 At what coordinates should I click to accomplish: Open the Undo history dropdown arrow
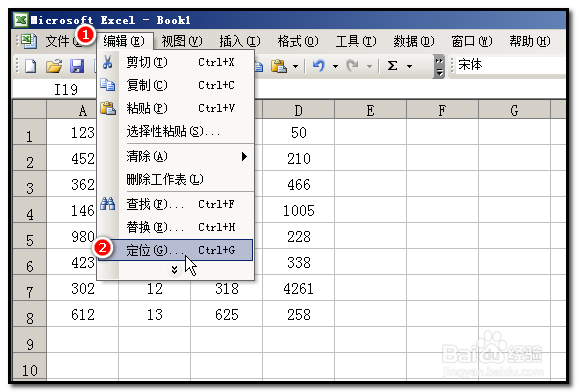[335, 67]
